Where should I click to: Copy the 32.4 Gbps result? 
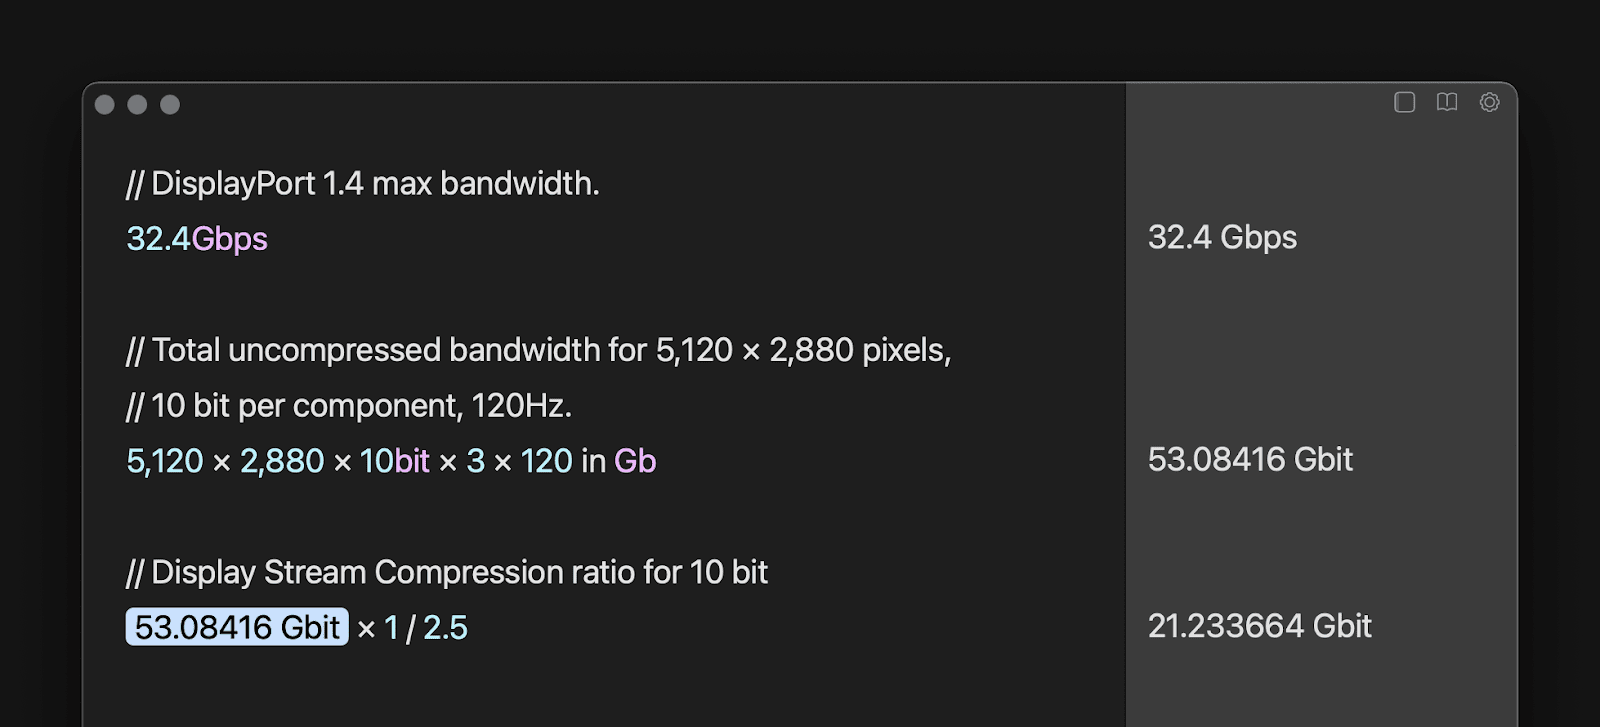click(x=1222, y=238)
